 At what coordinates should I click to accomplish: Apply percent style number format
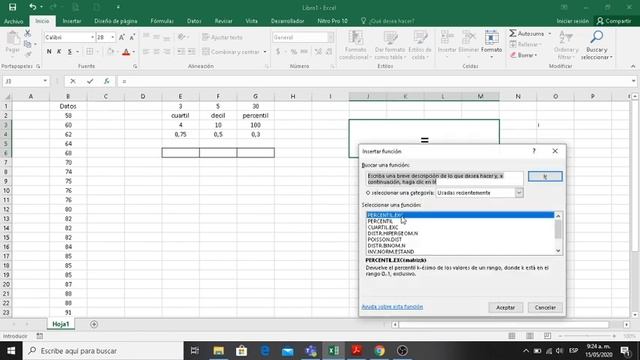click(x=293, y=52)
